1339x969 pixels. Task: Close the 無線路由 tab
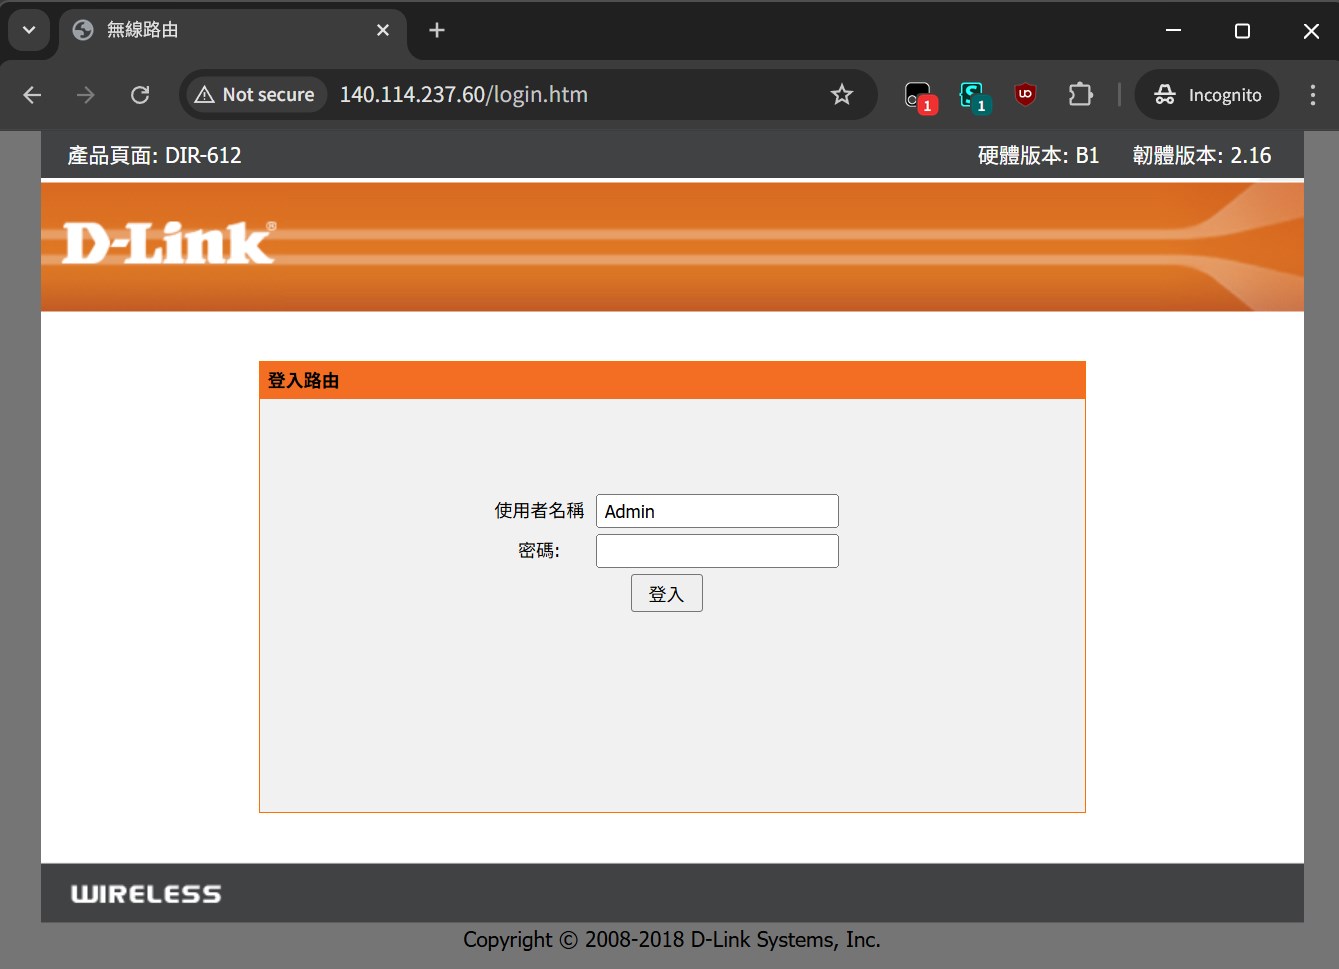pyautogui.click(x=383, y=30)
